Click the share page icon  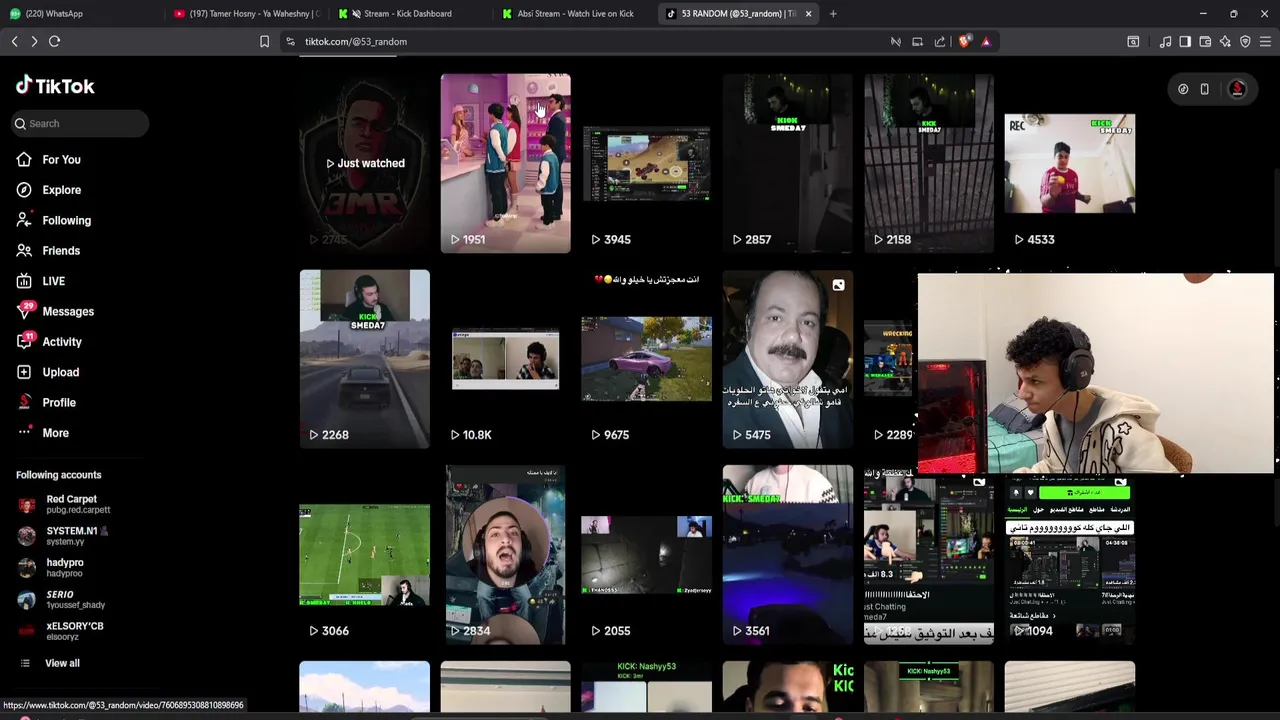pos(940,41)
